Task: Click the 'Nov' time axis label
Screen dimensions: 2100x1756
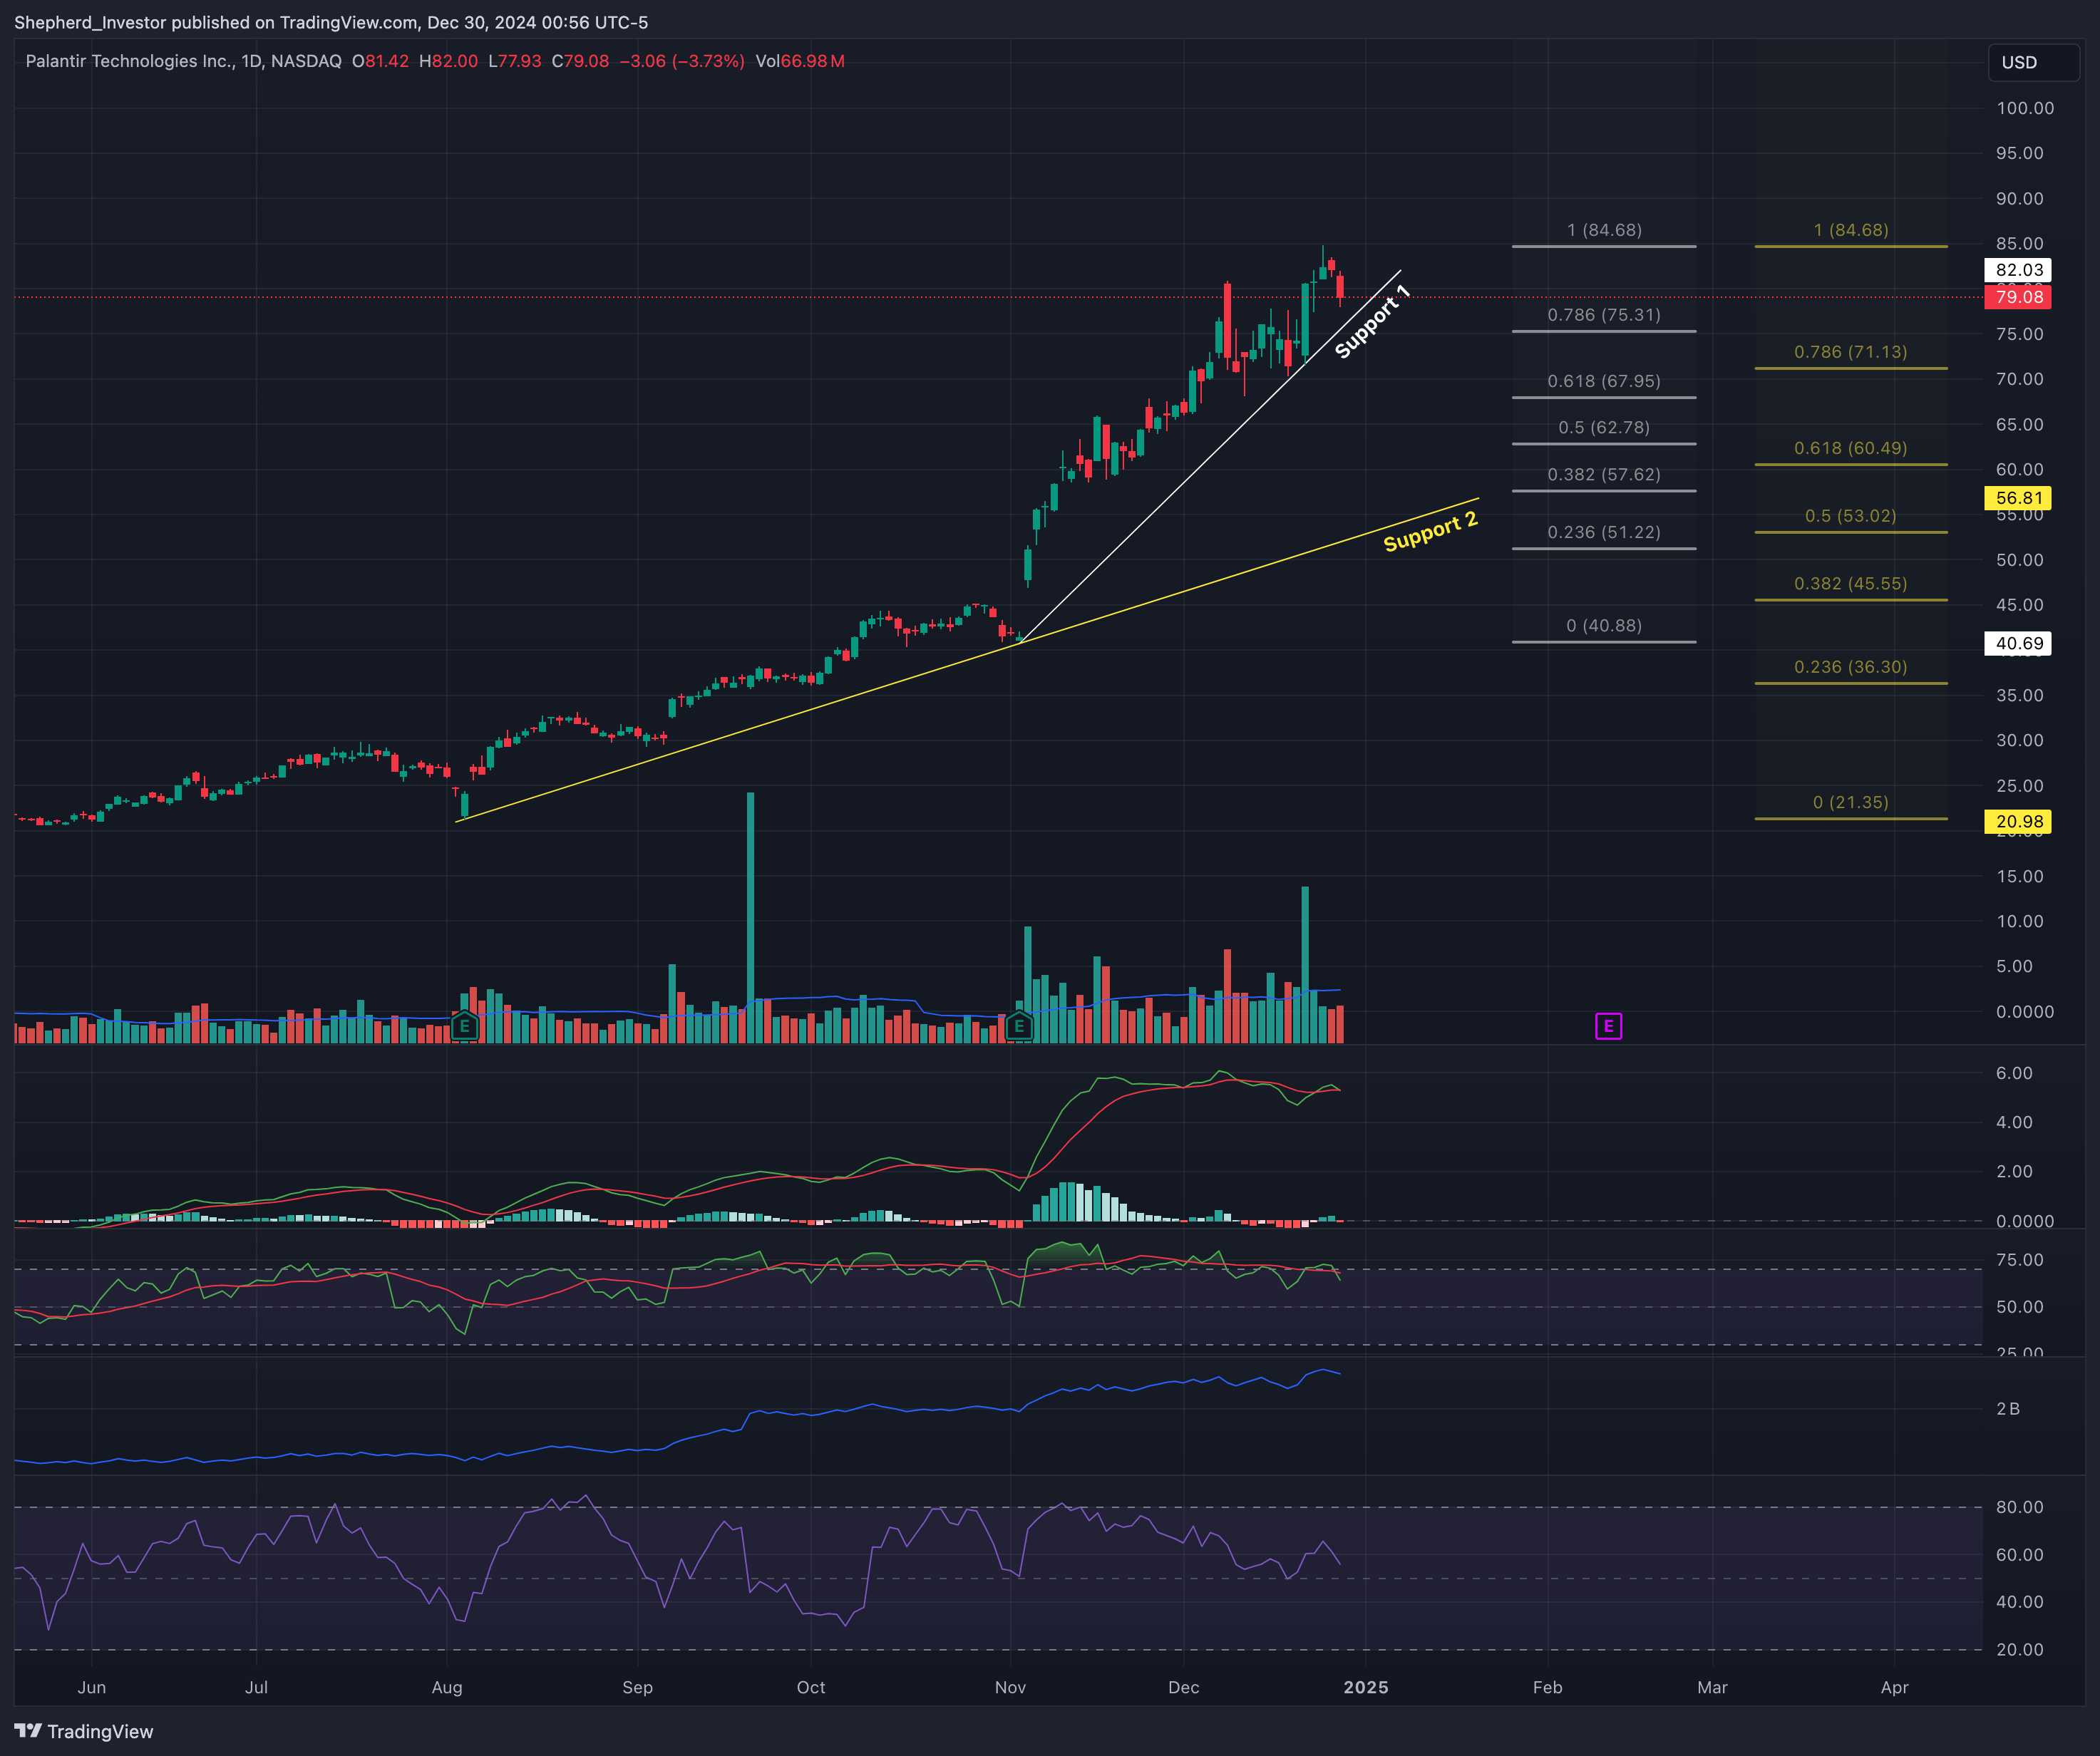Action: pos(1010,1688)
